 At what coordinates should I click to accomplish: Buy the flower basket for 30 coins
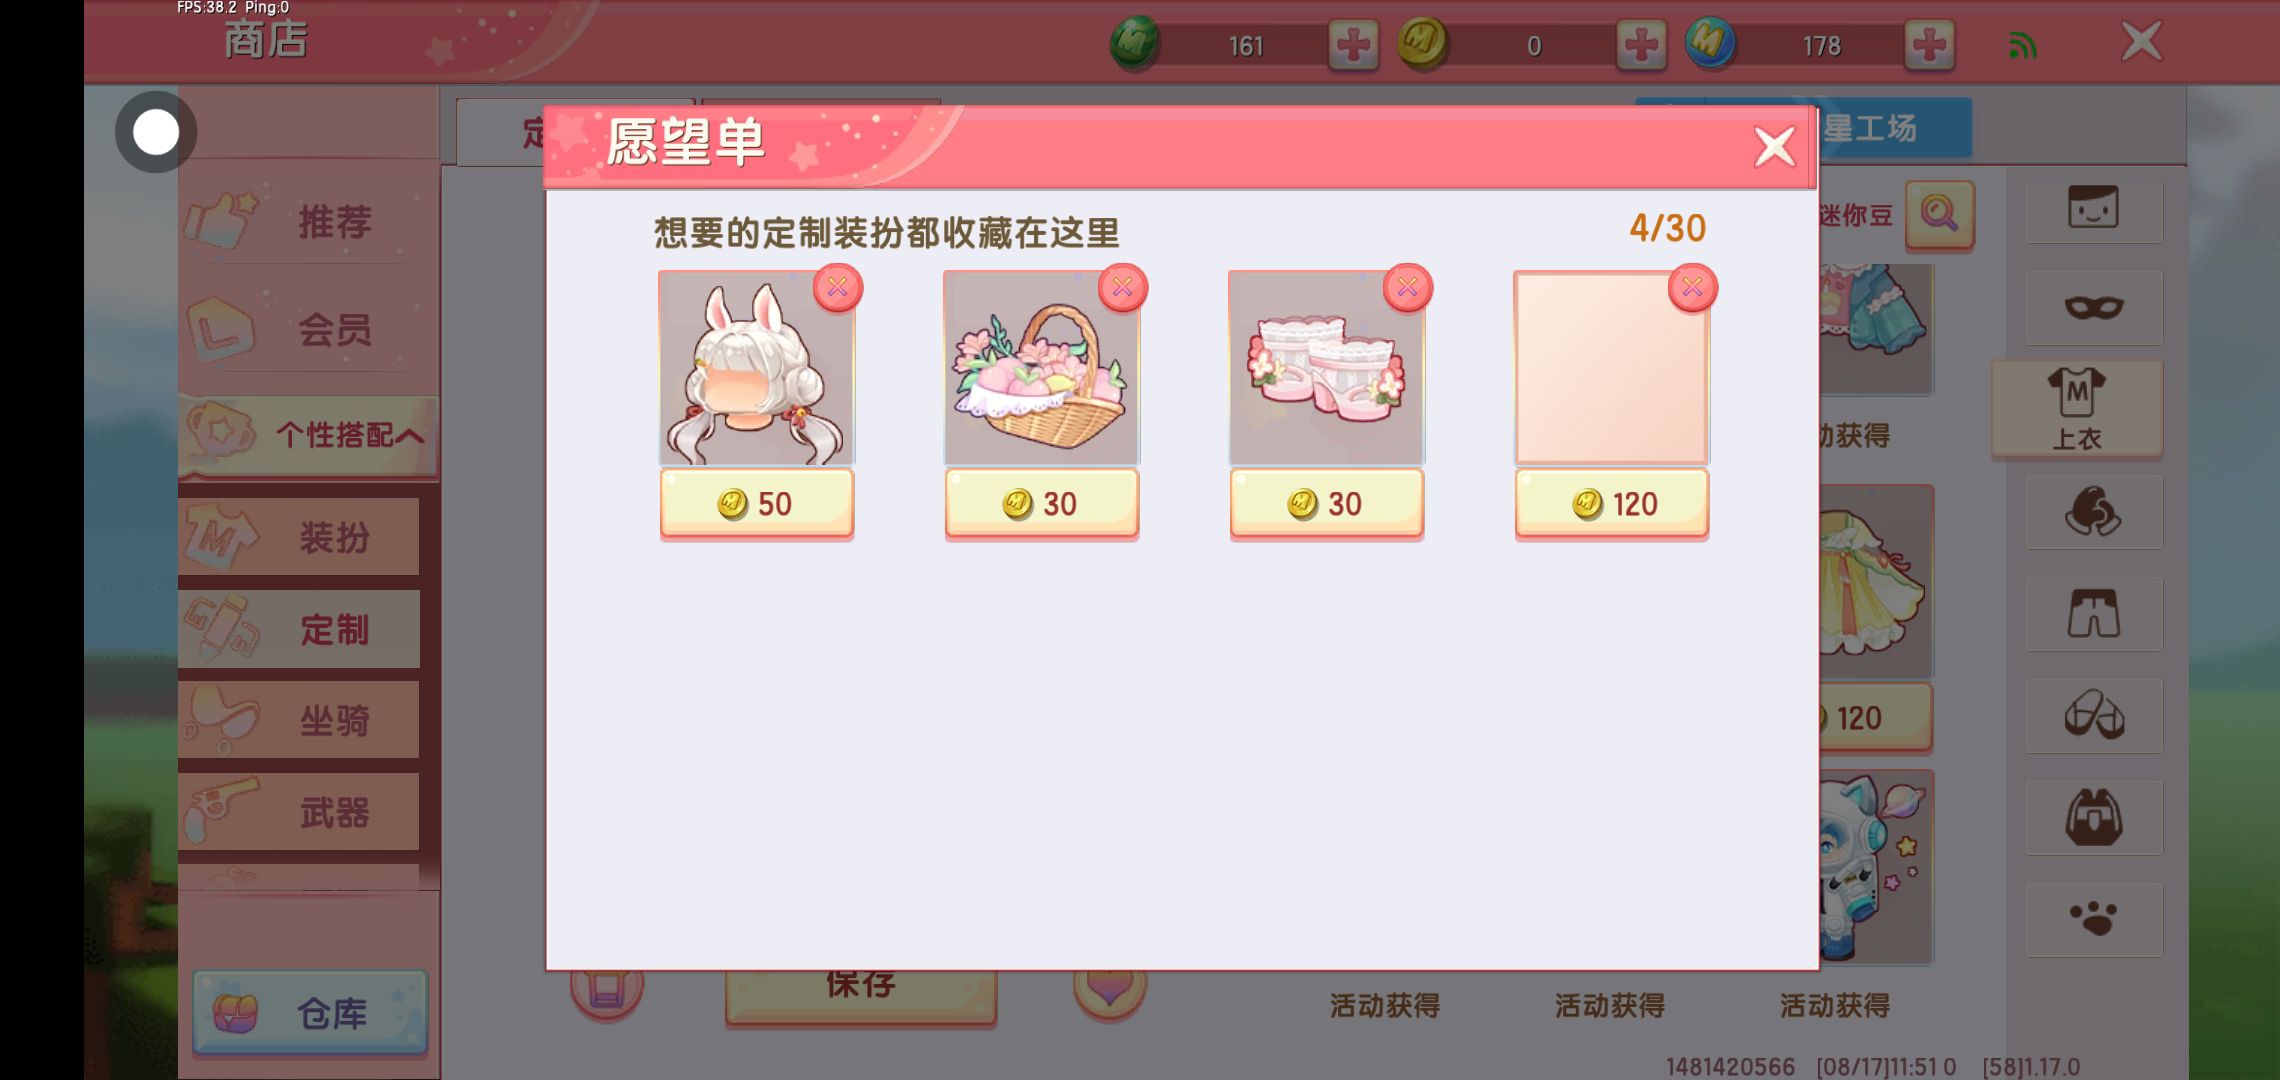pyautogui.click(x=1041, y=503)
